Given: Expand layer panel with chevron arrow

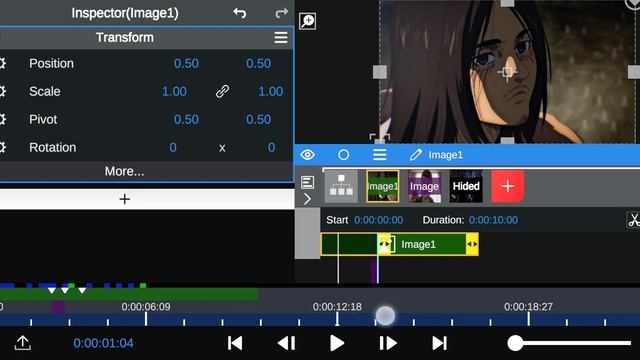Looking at the screenshot, I should click(307, 199).
